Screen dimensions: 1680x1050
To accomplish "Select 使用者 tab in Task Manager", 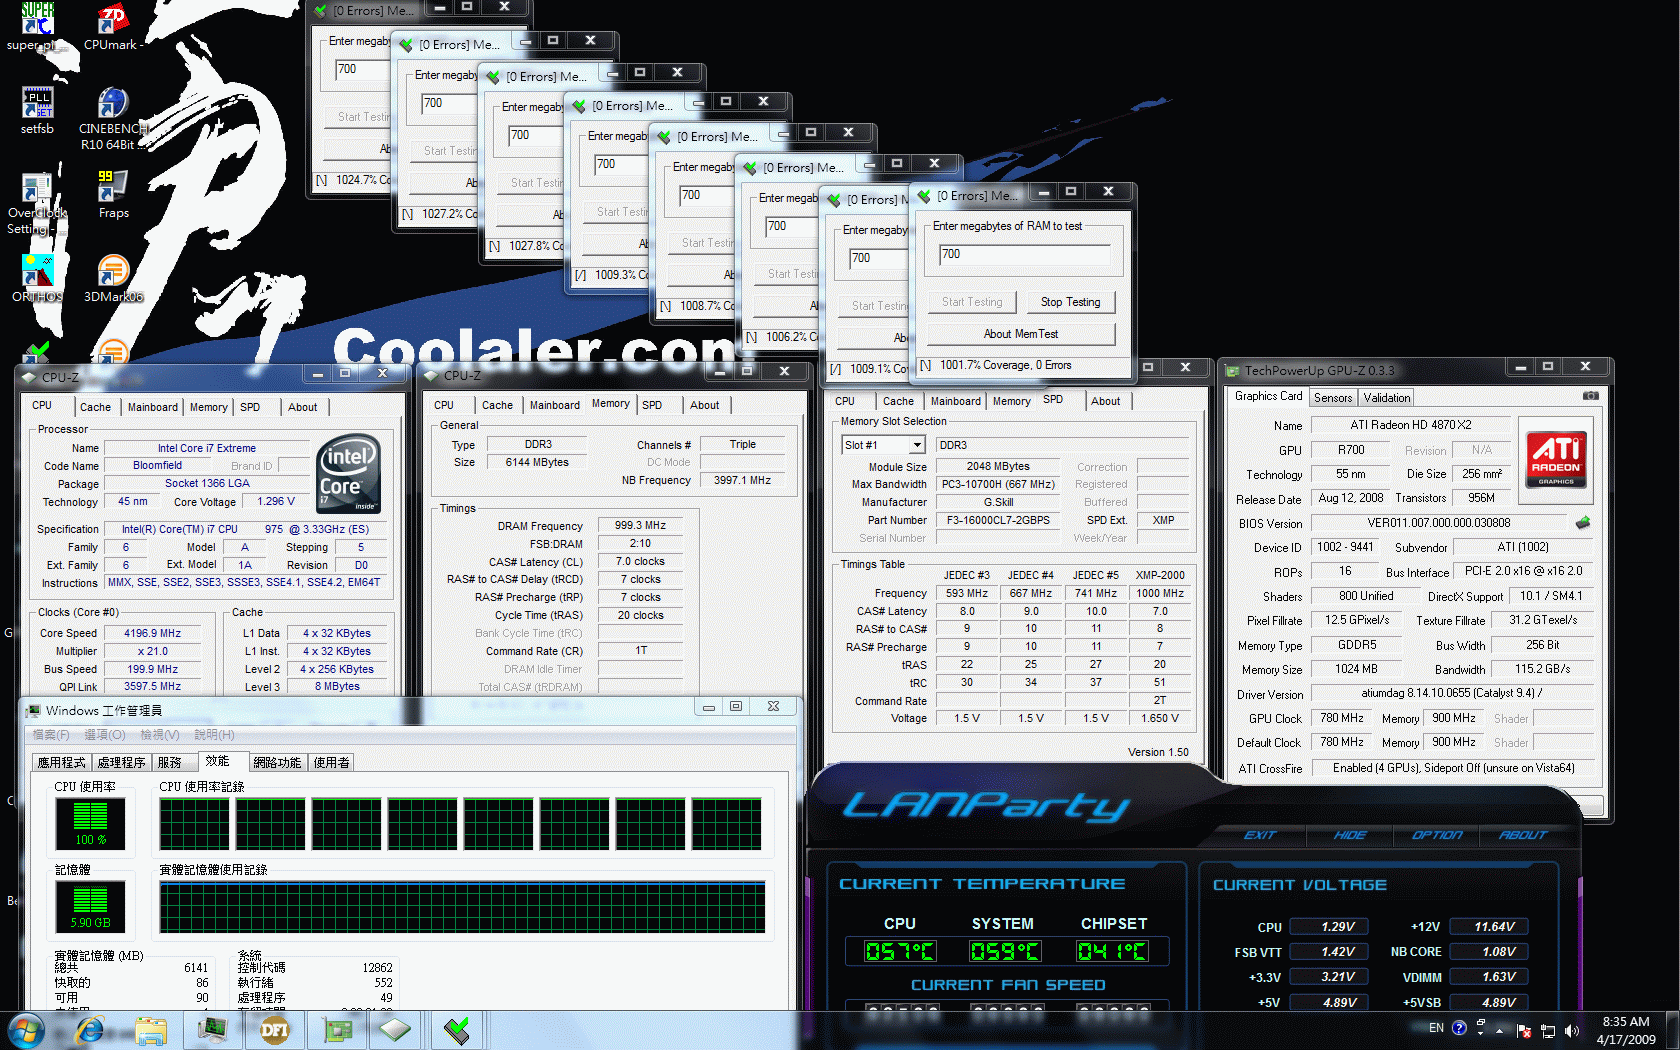I will 331,762.
